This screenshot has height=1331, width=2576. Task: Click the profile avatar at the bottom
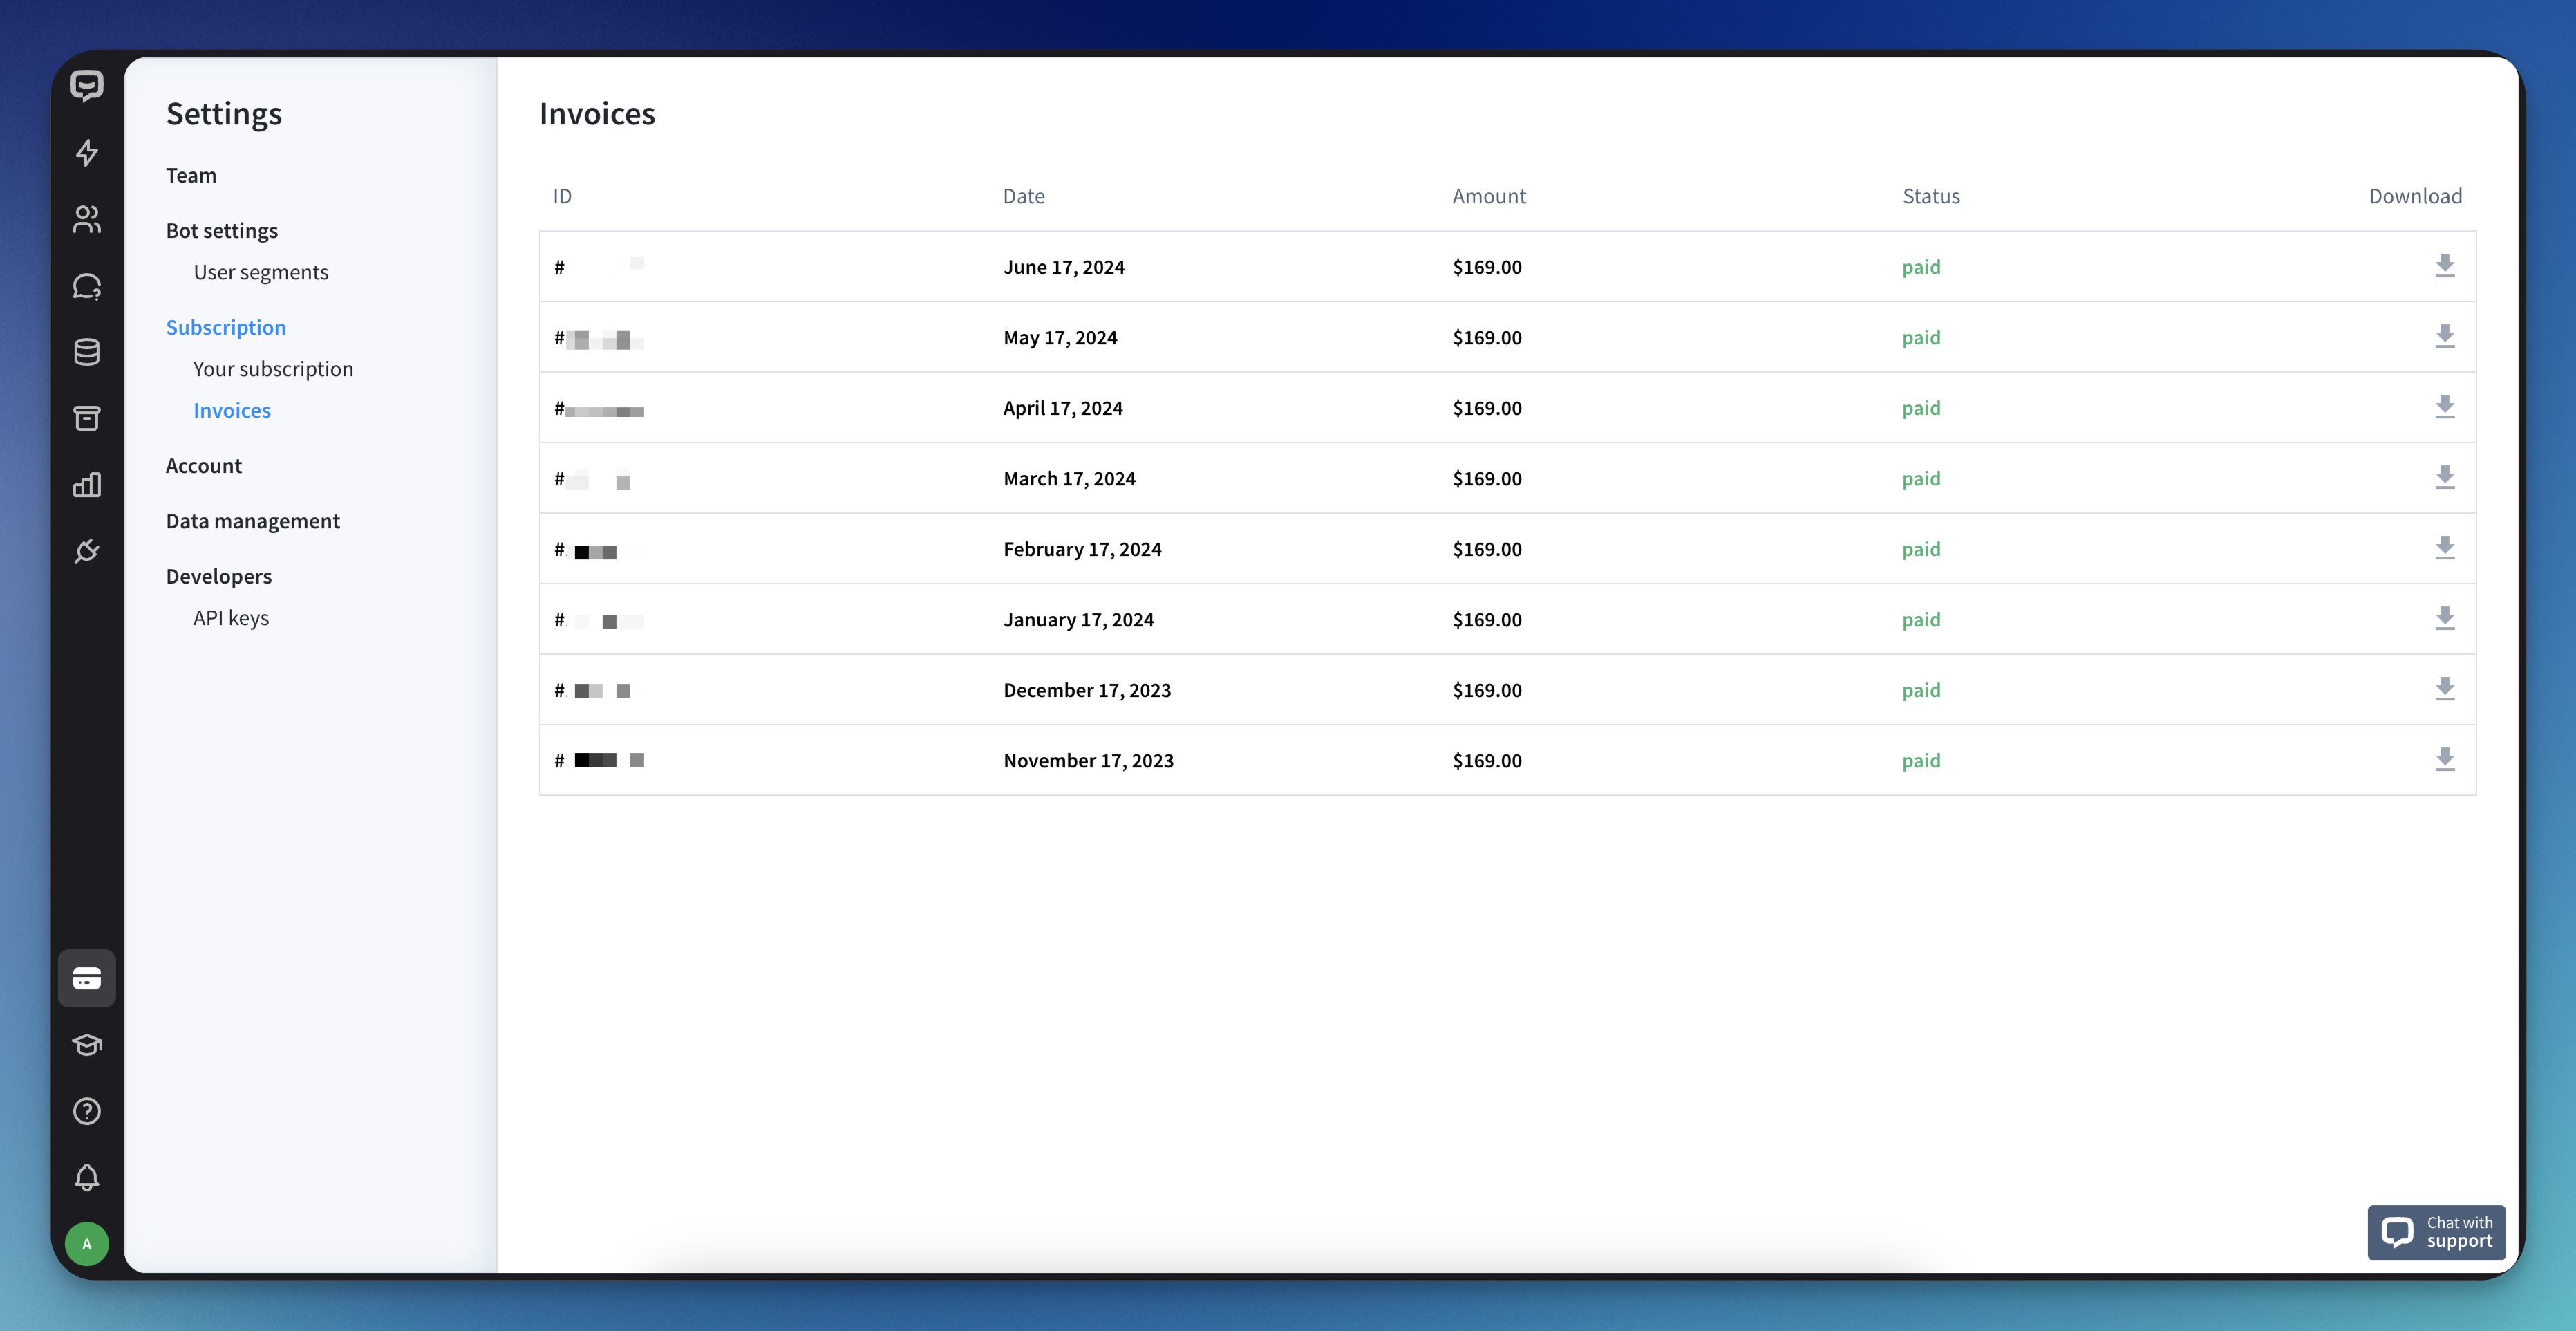point(87,1244)
